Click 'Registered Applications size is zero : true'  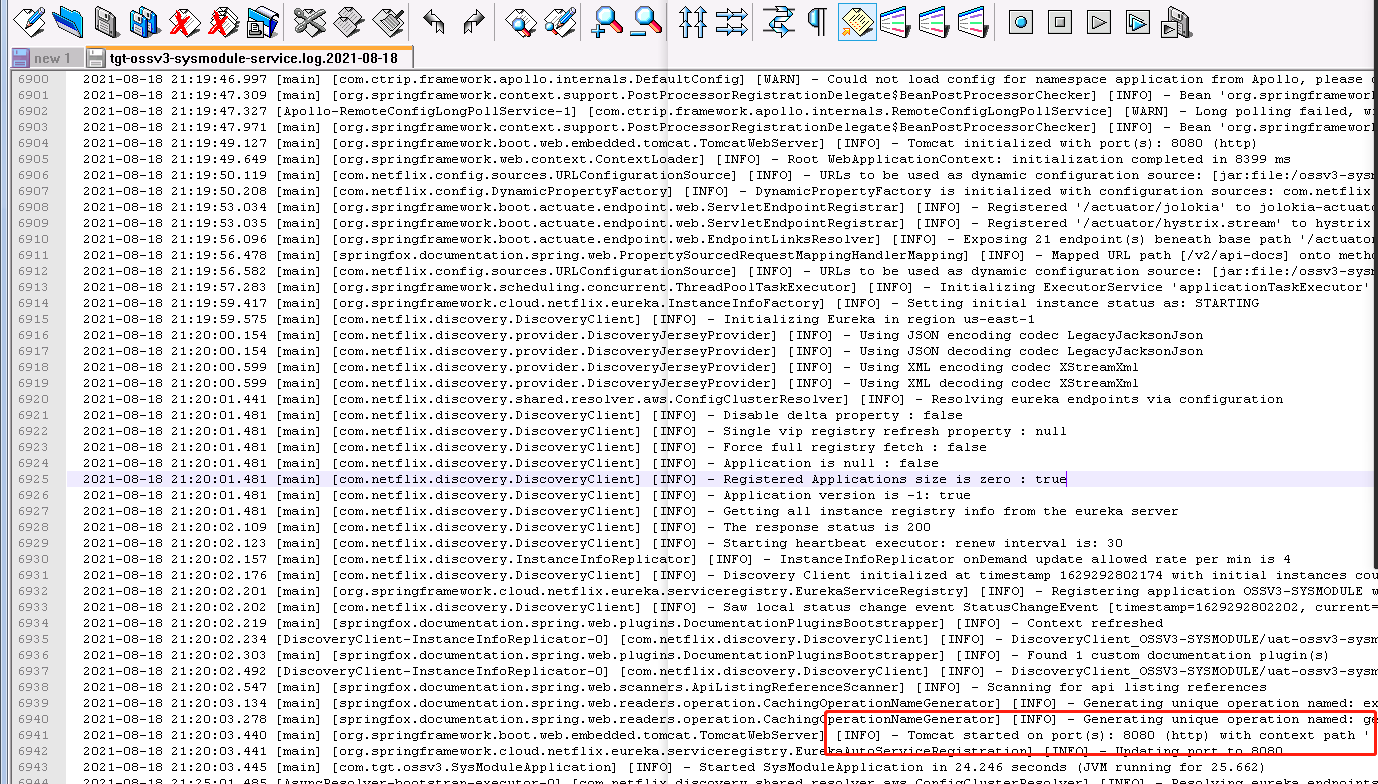tap(895, 479)
